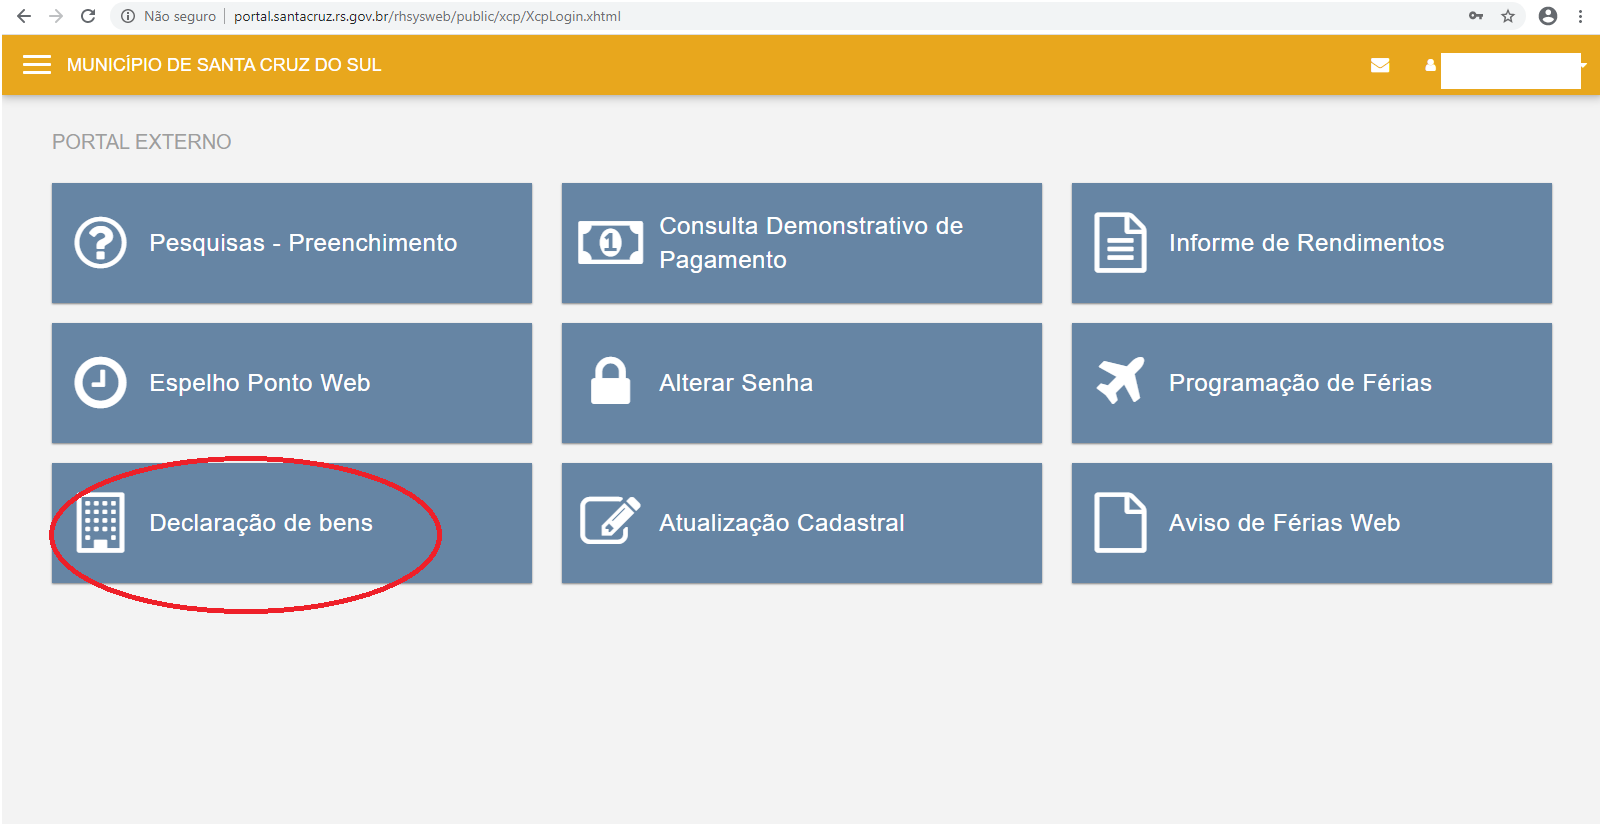The width and height of the screenshot is (1601, 825).
Task: Open Aviso de Férias Web tile
Action: tap(1312, 523)
